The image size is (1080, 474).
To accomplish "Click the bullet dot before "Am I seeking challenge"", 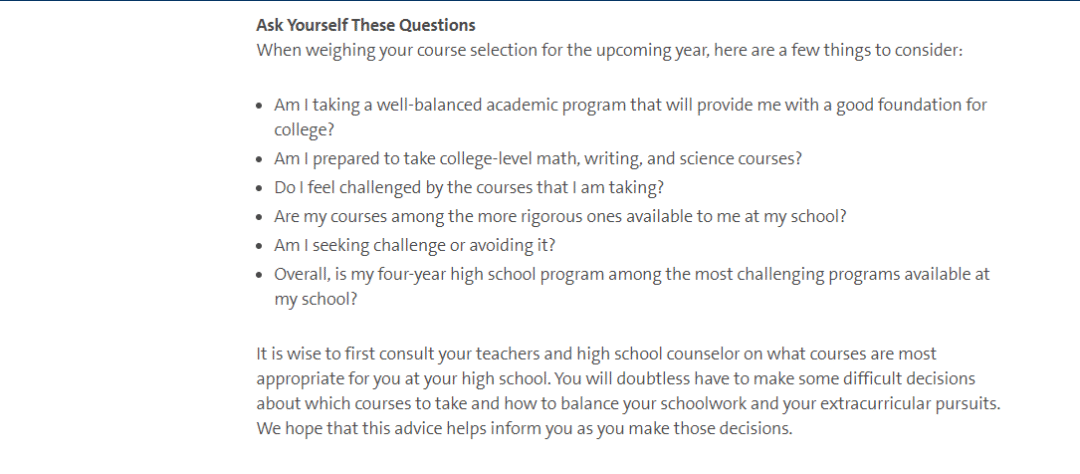I will coord(260,246).
